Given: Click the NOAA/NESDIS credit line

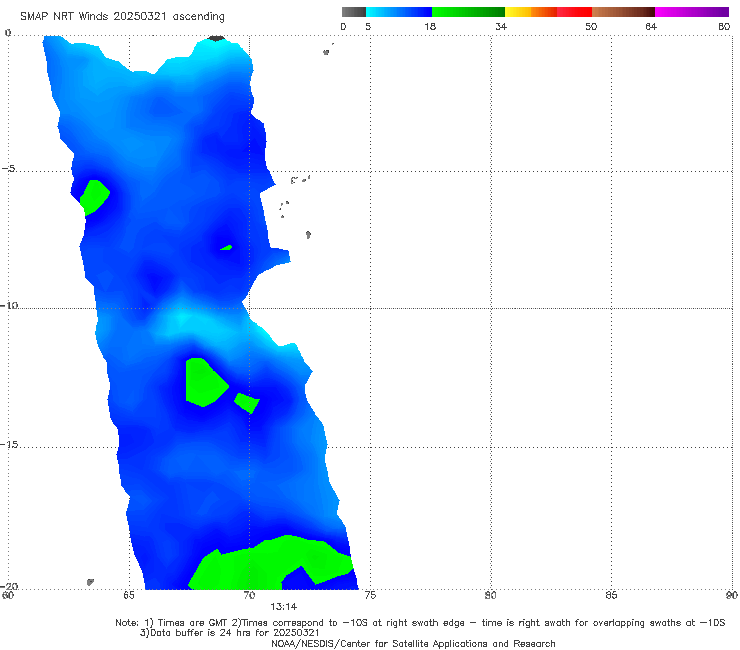Looking at the screenshot, I should [x=413, y=643].
